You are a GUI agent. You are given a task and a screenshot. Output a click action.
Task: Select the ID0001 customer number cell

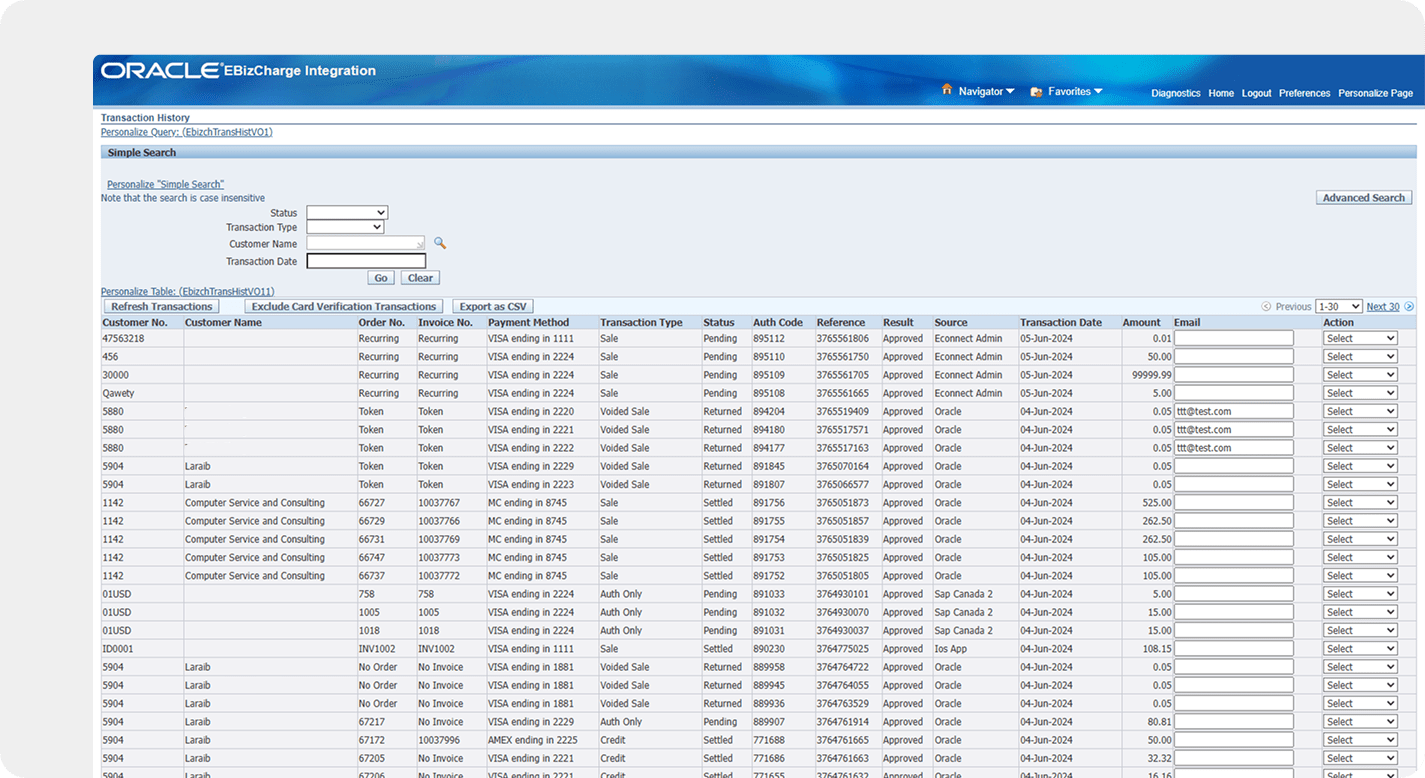117,649
